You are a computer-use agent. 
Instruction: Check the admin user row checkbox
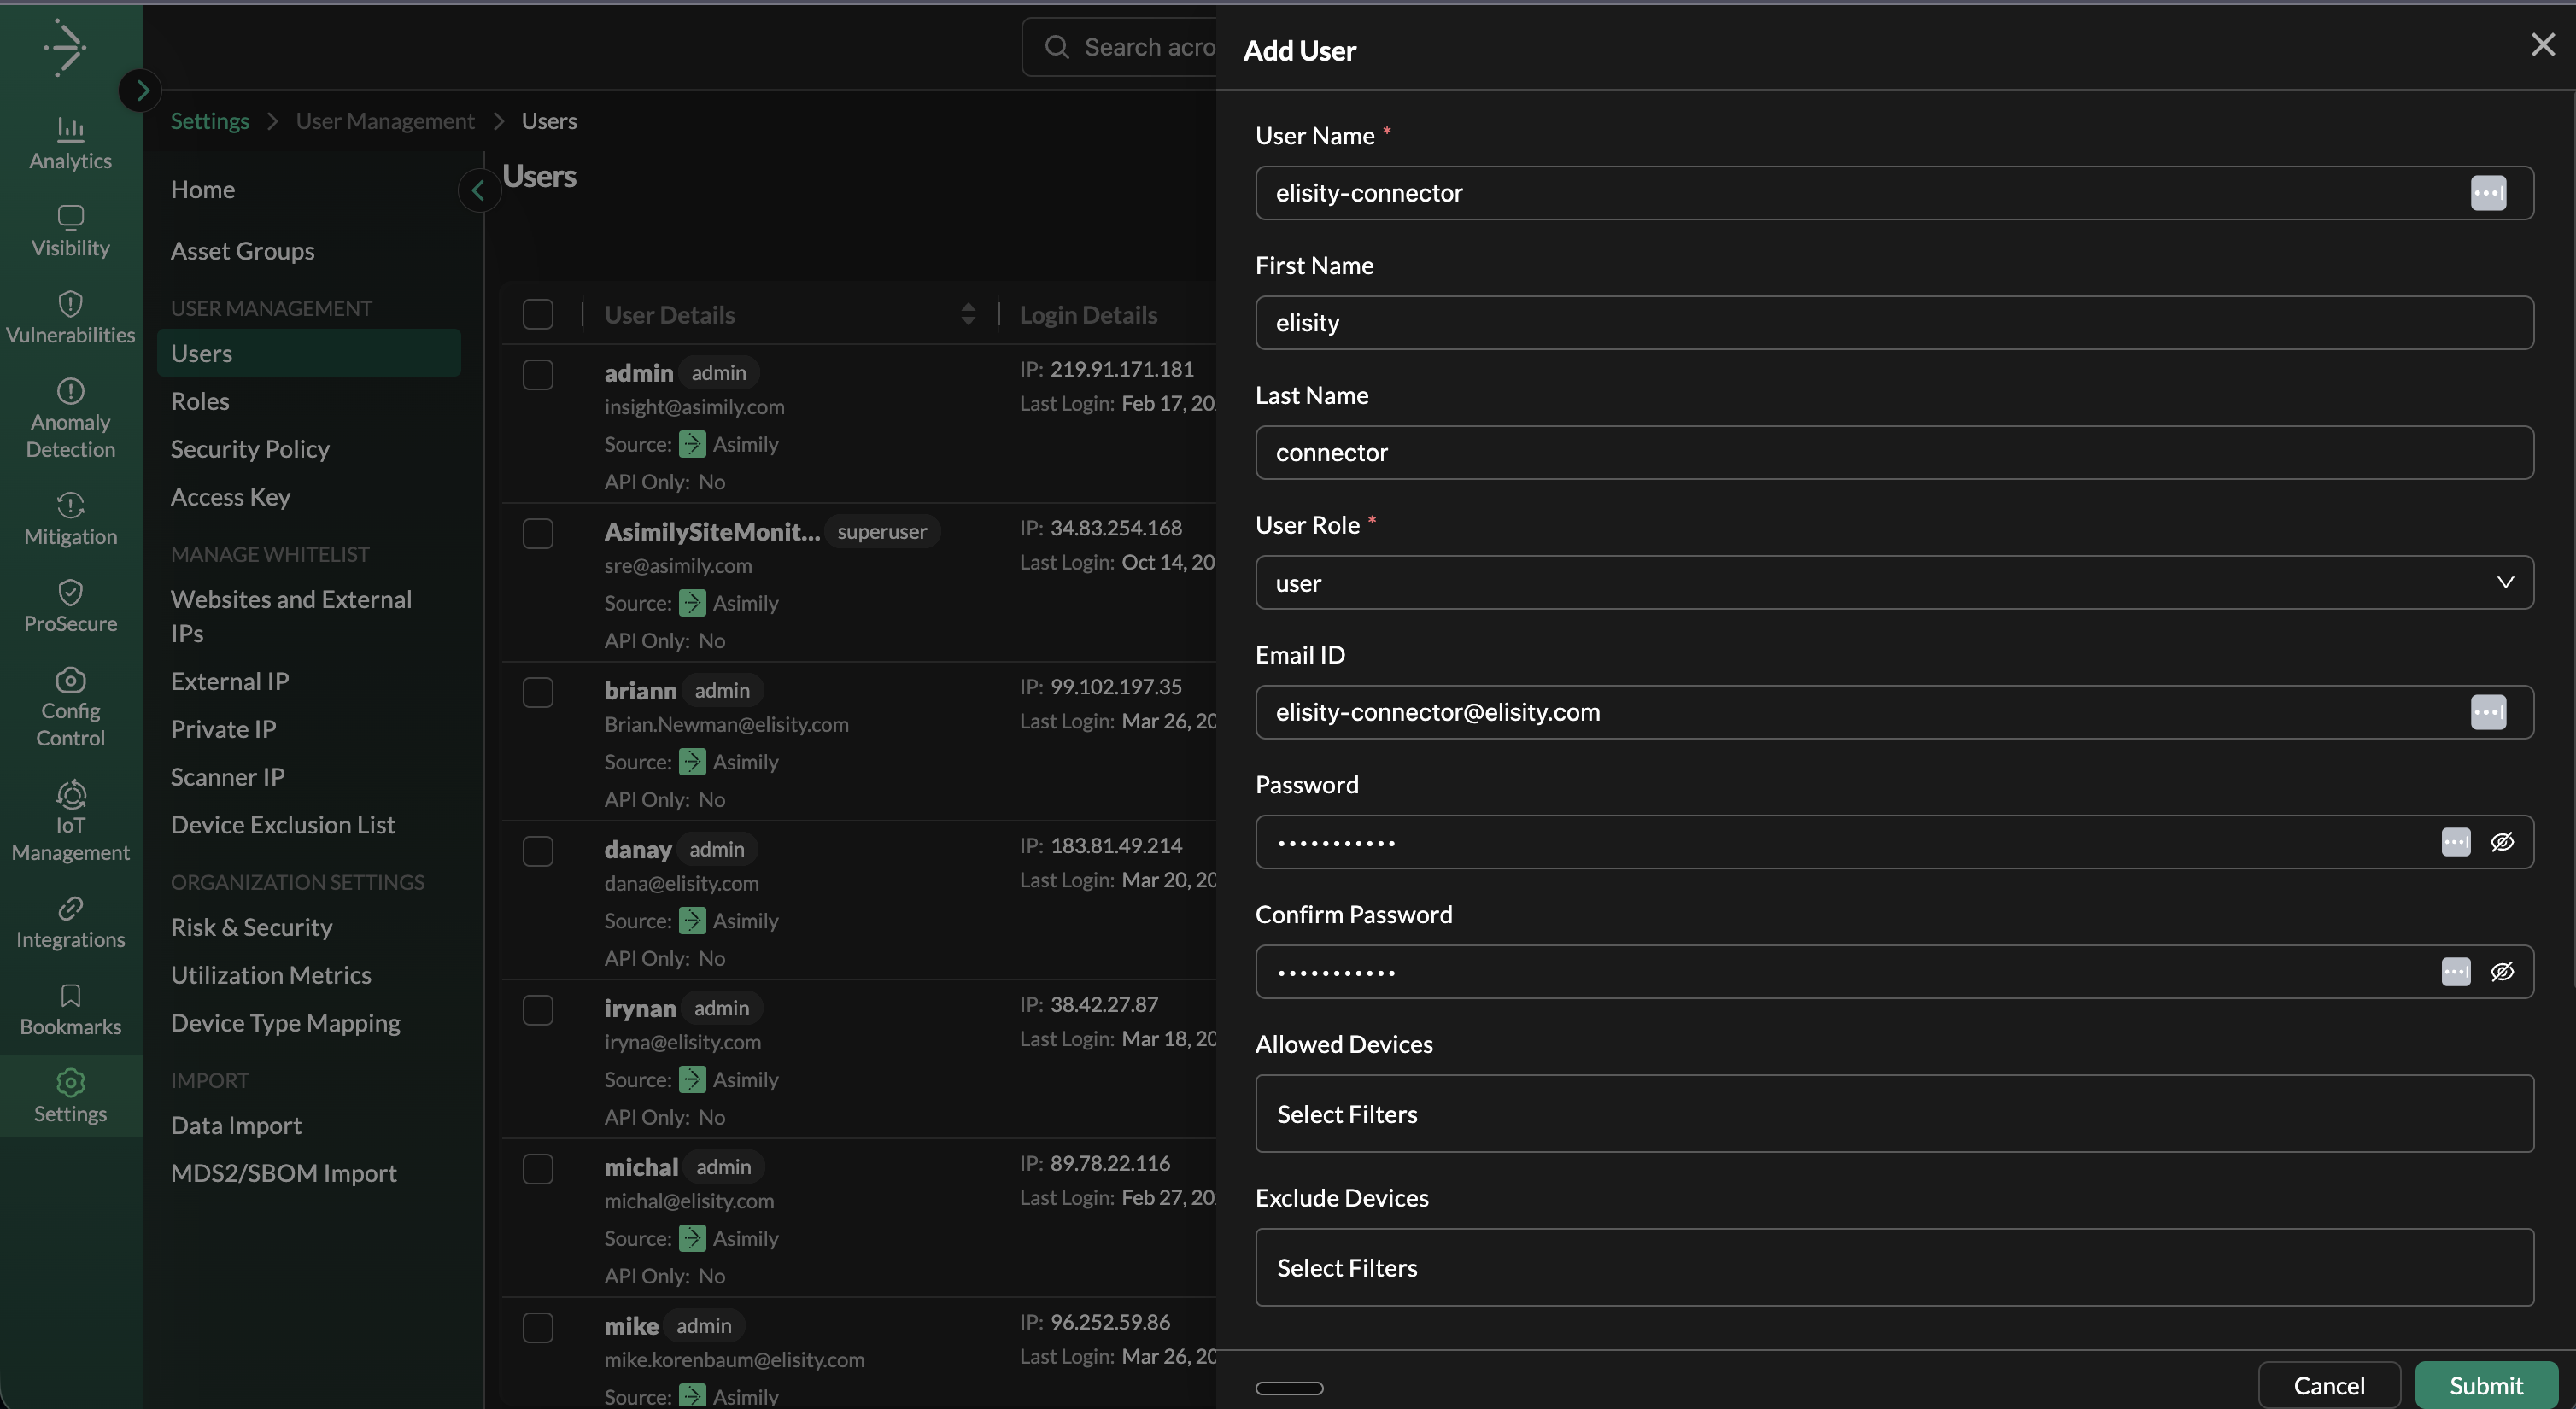point(538,375)
